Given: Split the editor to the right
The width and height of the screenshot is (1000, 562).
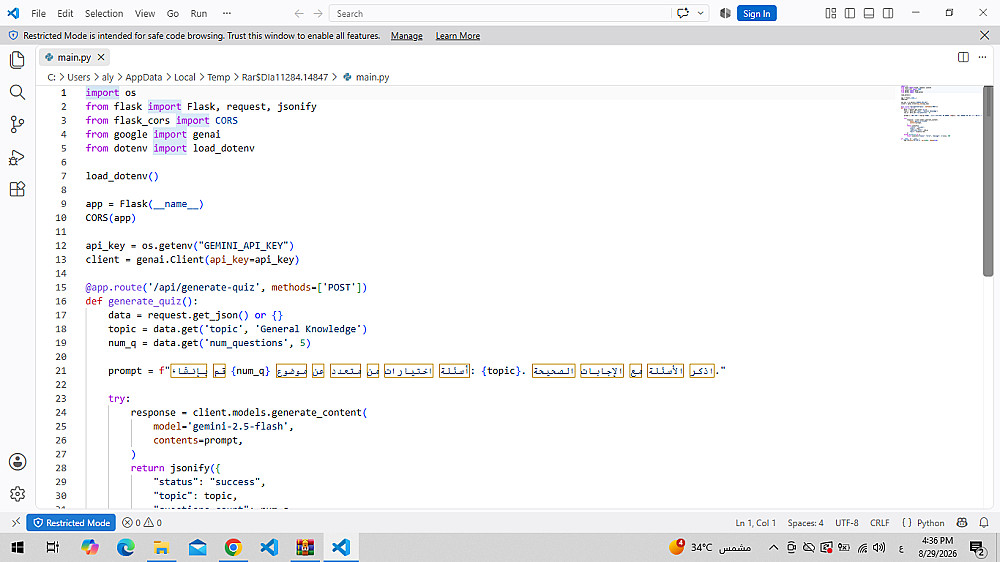Looking at the screenshot, I should coord(963,57).
